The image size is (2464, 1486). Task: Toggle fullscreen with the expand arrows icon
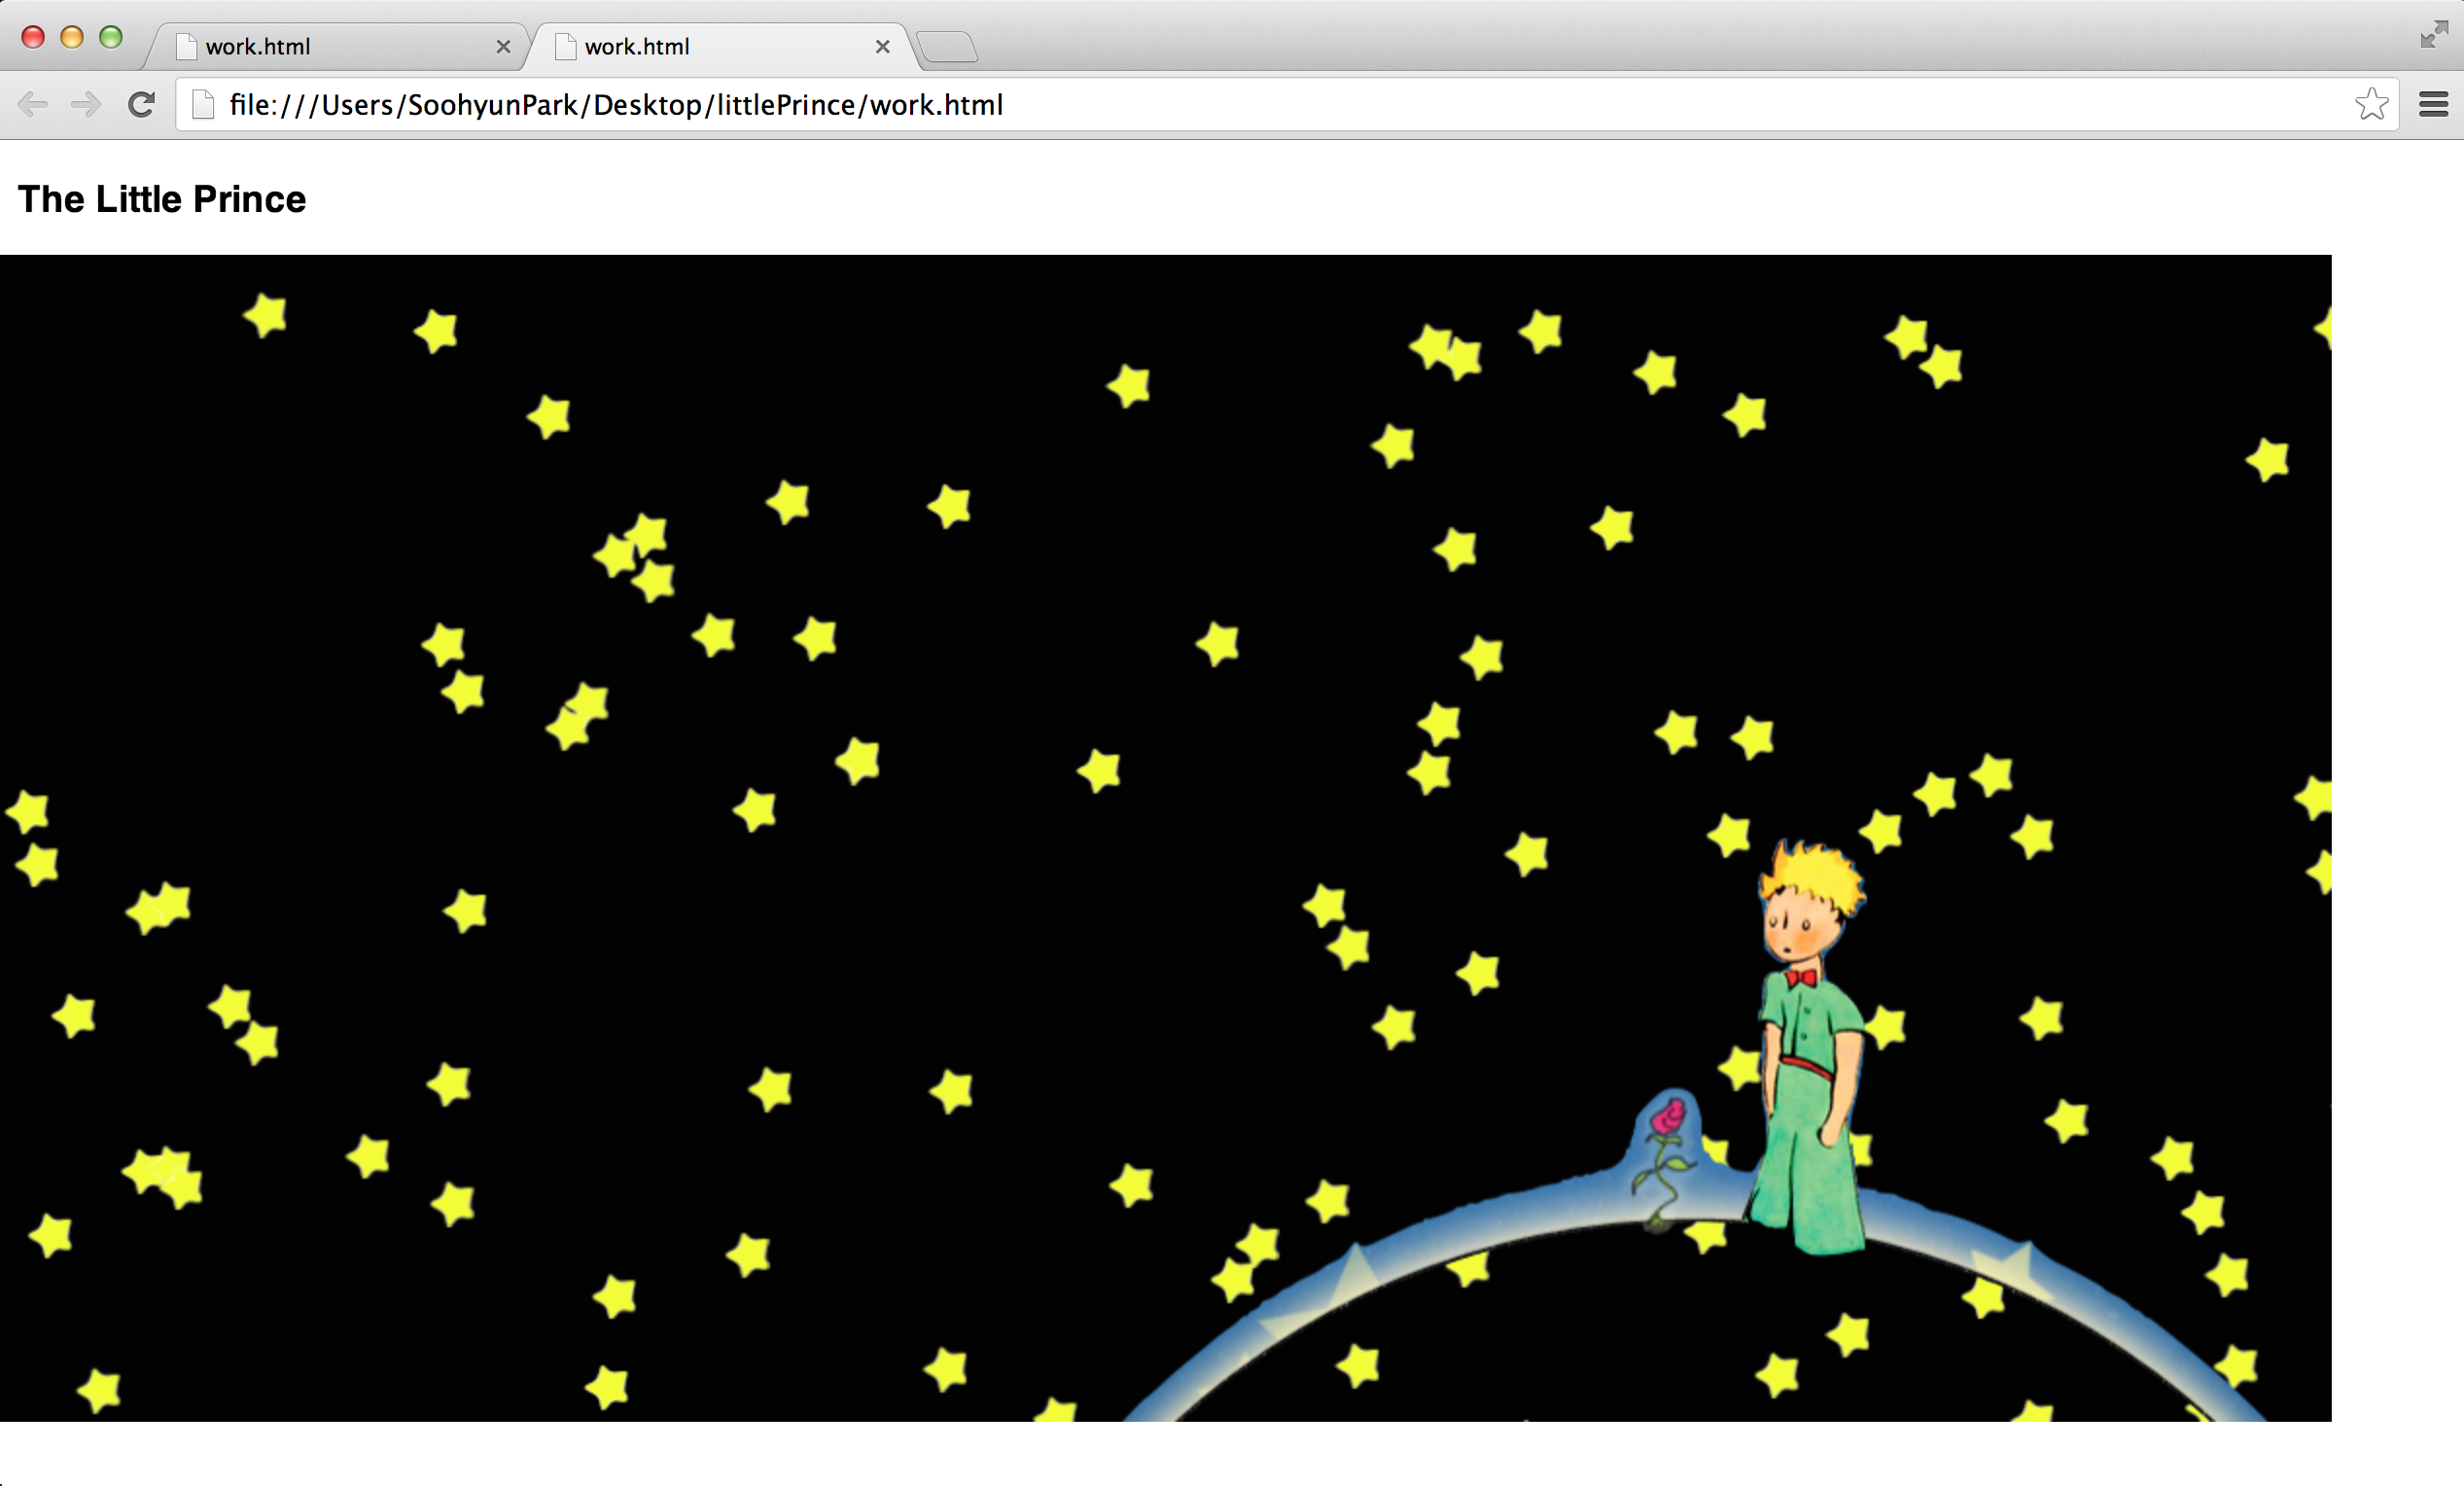pos(2434,35)
